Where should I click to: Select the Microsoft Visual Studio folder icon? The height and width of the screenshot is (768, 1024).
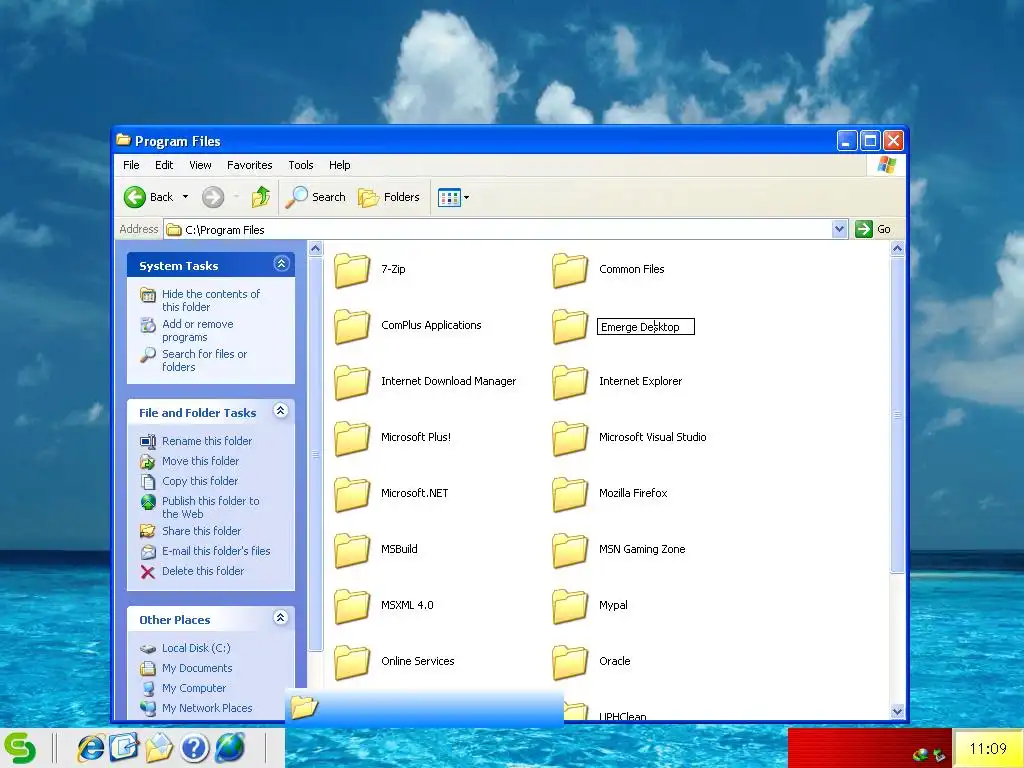pyautogui.click(x=570, y=438)
